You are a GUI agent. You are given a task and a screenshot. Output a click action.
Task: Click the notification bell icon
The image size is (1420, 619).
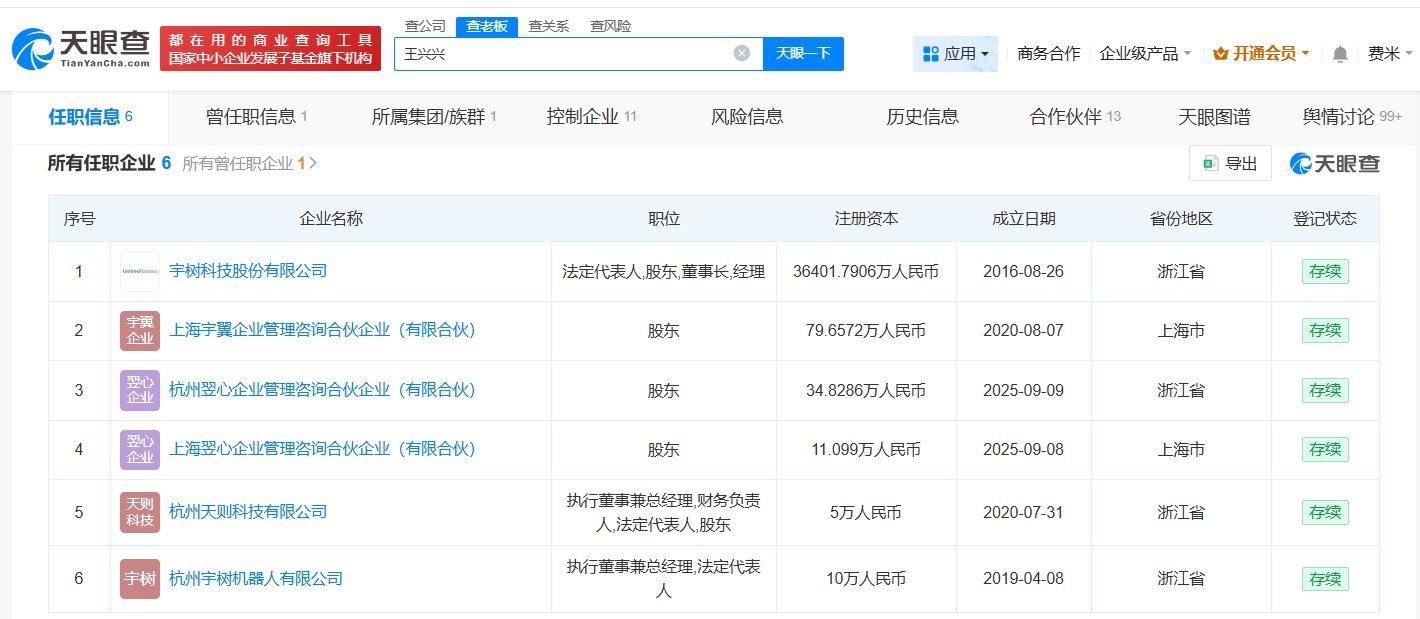[1340, 54]
